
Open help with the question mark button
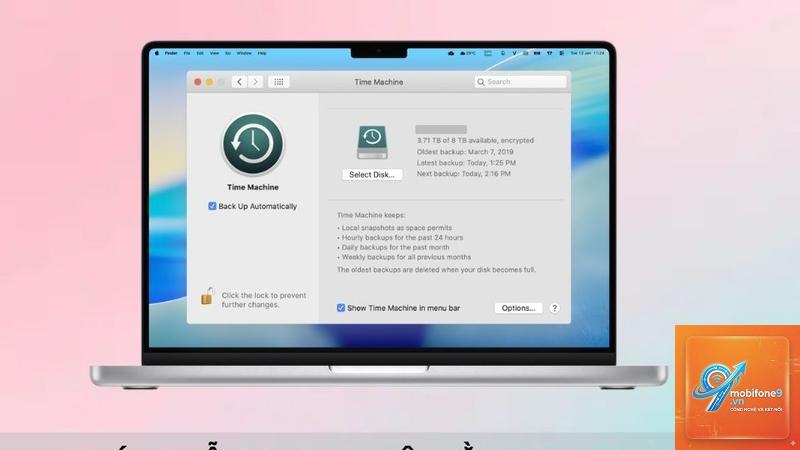555,308
